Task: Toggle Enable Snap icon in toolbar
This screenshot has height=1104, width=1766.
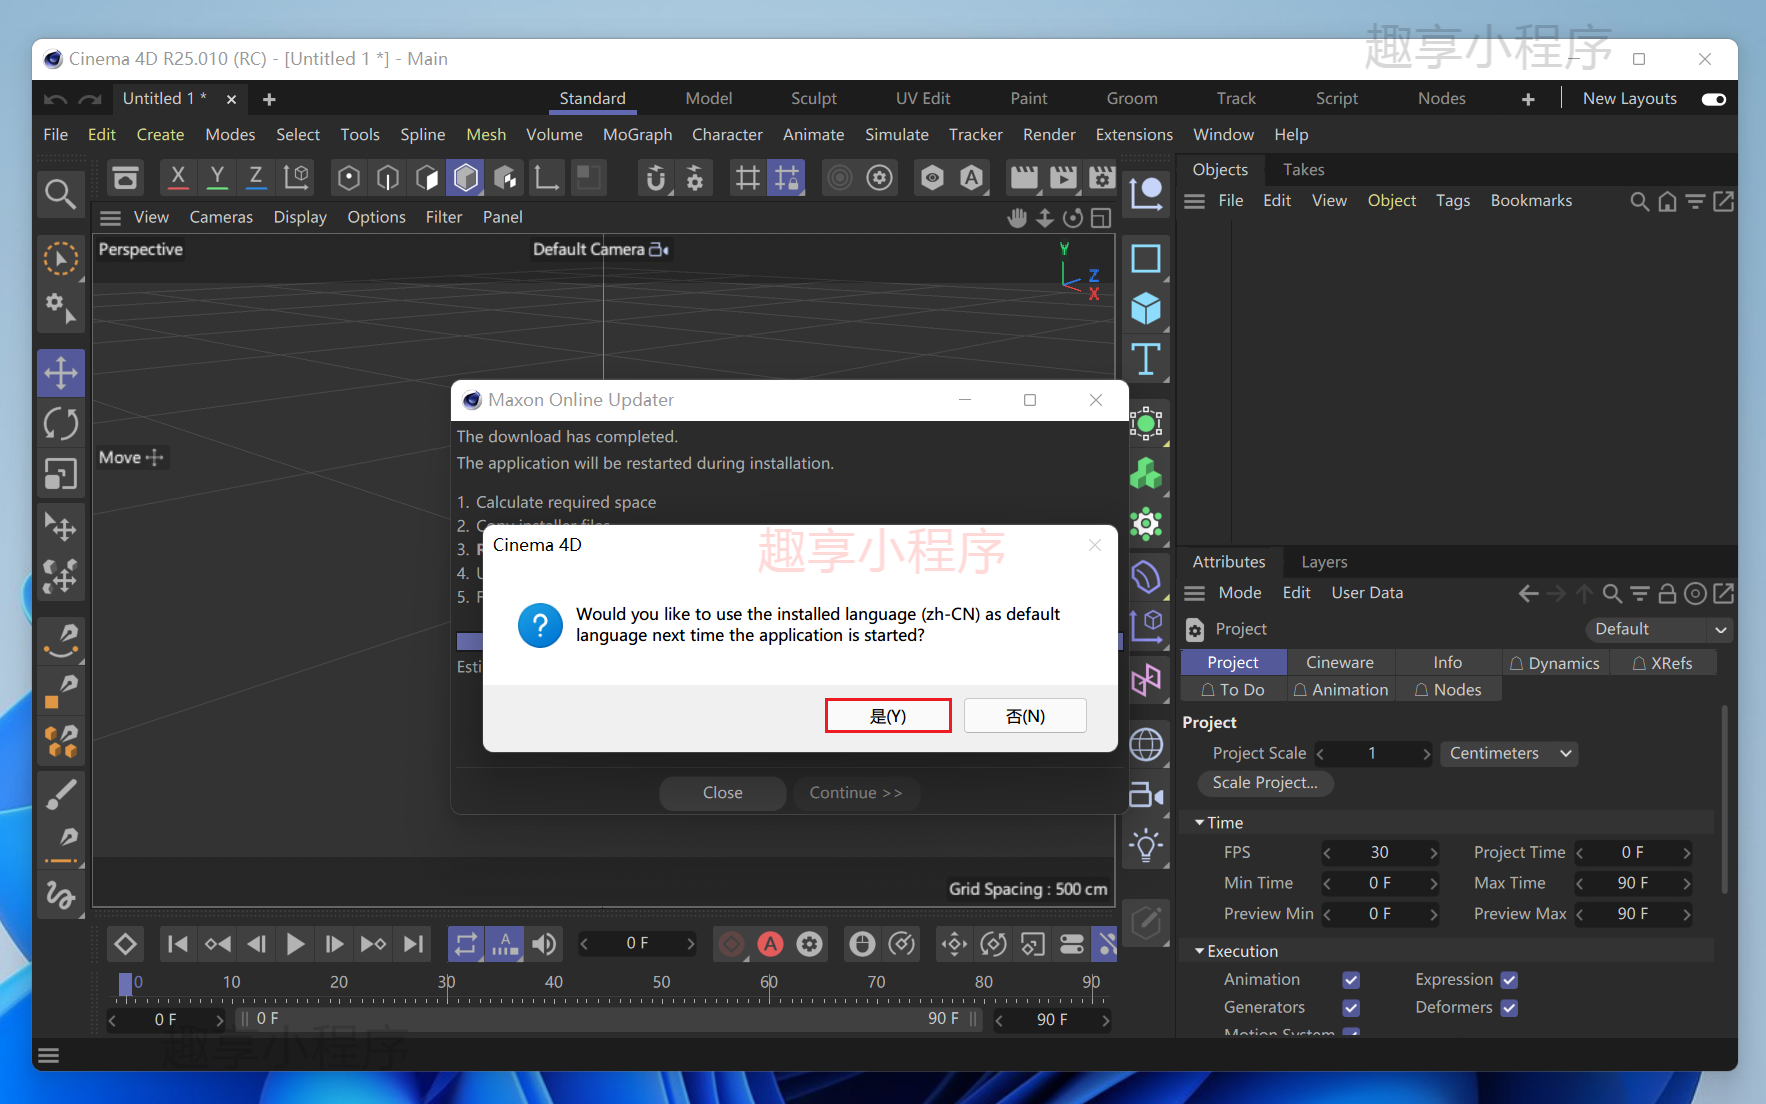Action: coord(655,178)
